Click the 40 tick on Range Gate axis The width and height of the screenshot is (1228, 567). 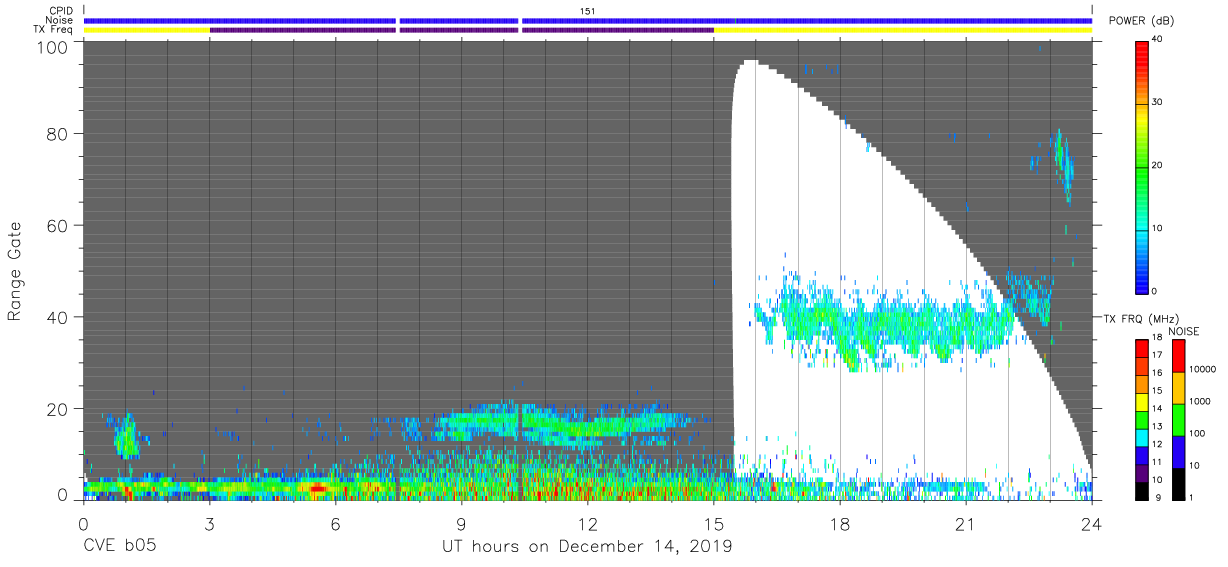(56, 317)
